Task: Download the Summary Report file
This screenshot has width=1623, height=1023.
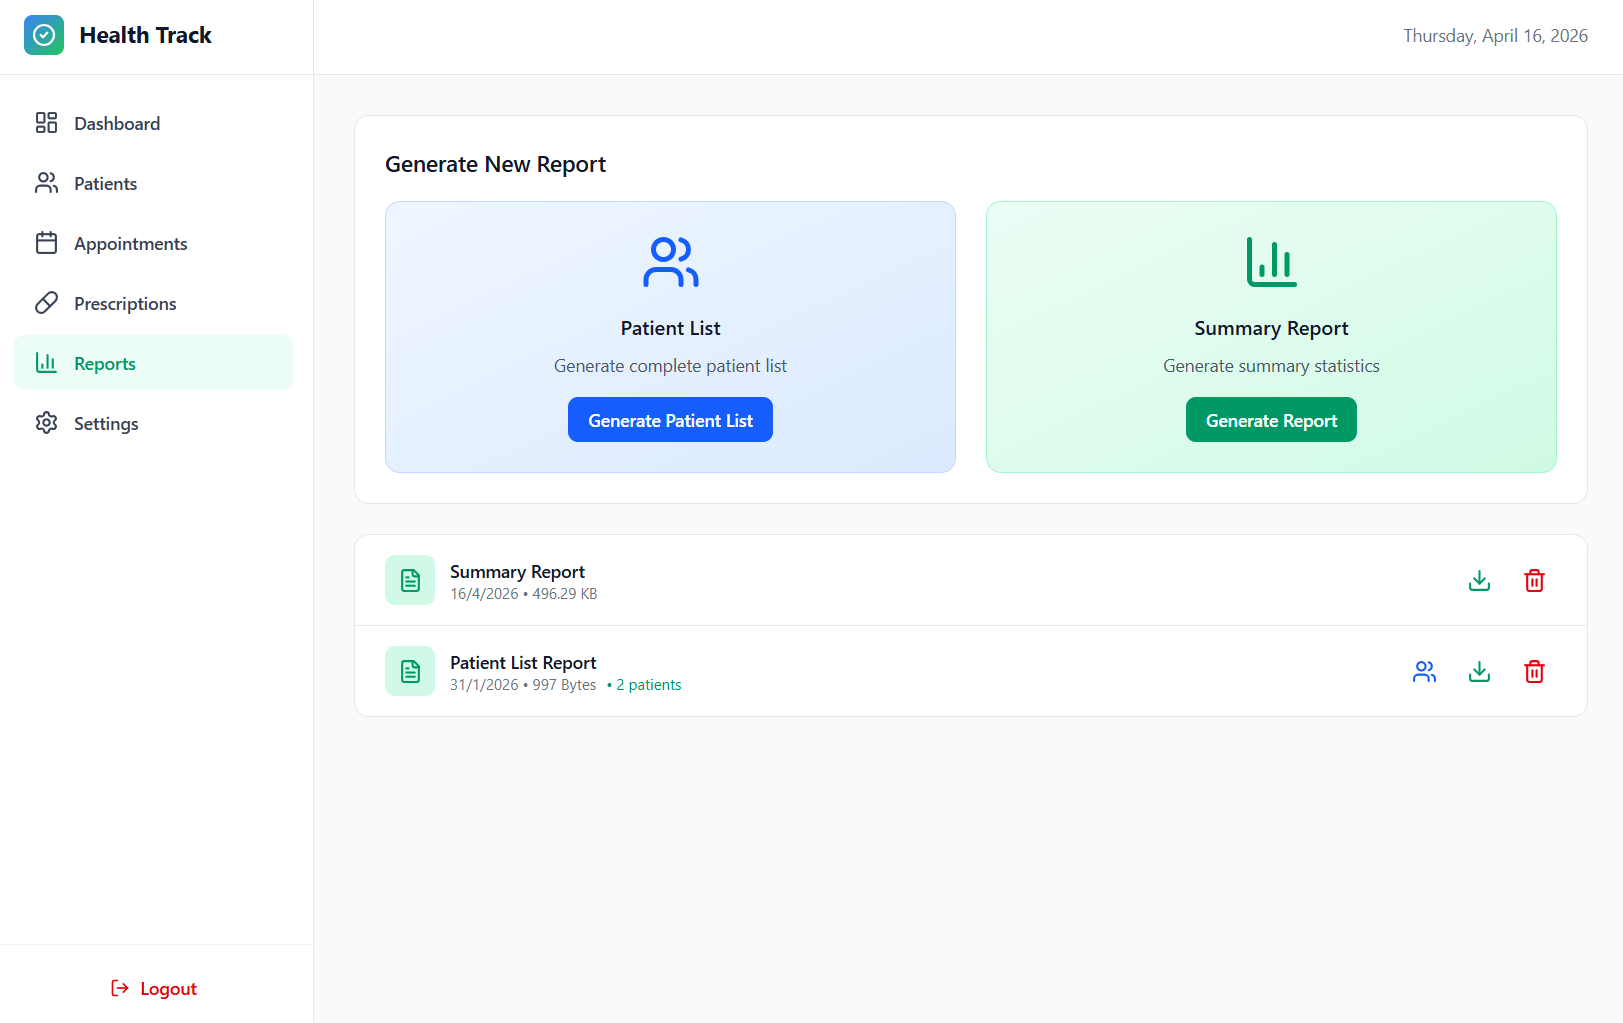Action: (x=1479, y=581)
